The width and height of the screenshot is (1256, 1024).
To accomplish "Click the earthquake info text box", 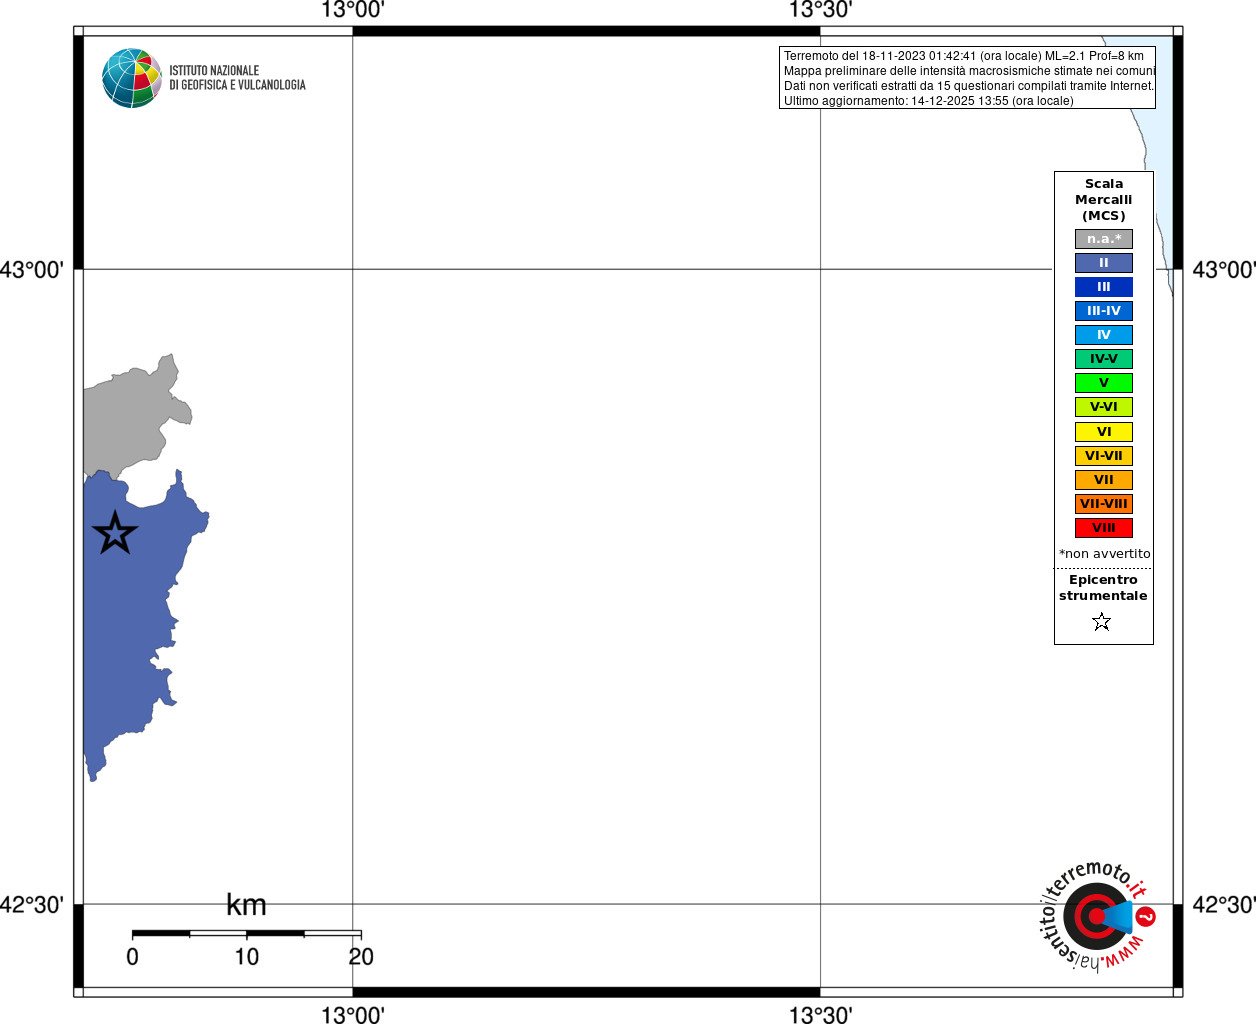I will tap(967, 78).
